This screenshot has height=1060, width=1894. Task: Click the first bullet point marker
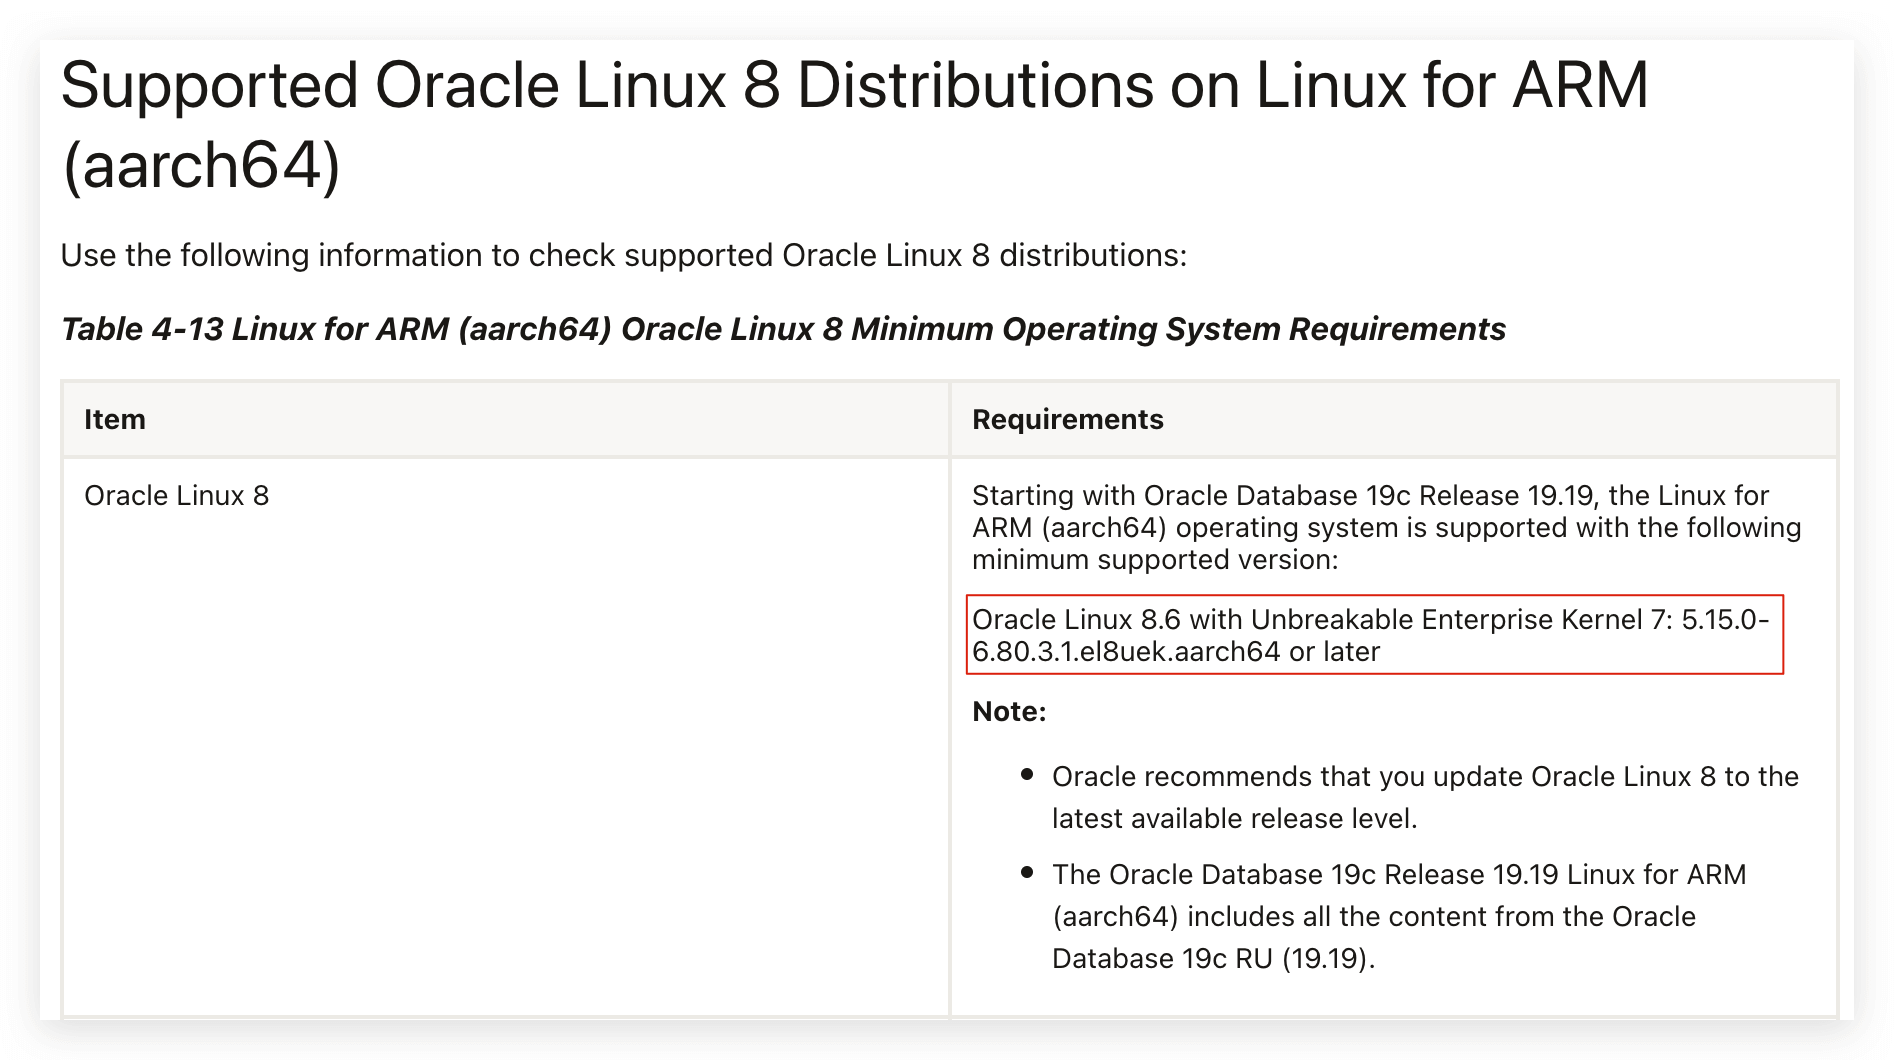coord(1027,775)
